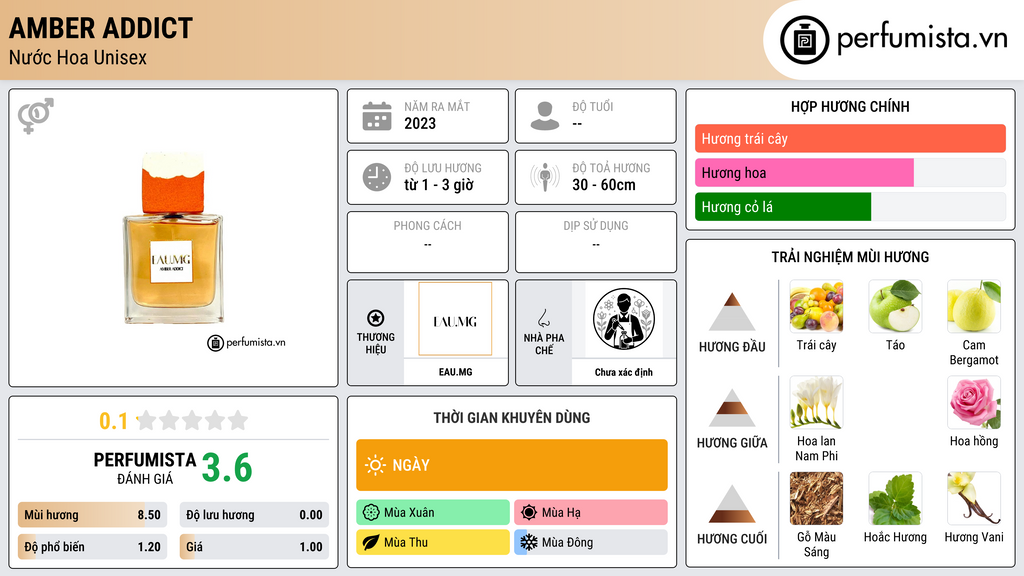The height and width of the screenshot is (576, 1024).
Task: Click the EAU.MG brand logo image
Action: pyautogui.click(x=455, y=319)
